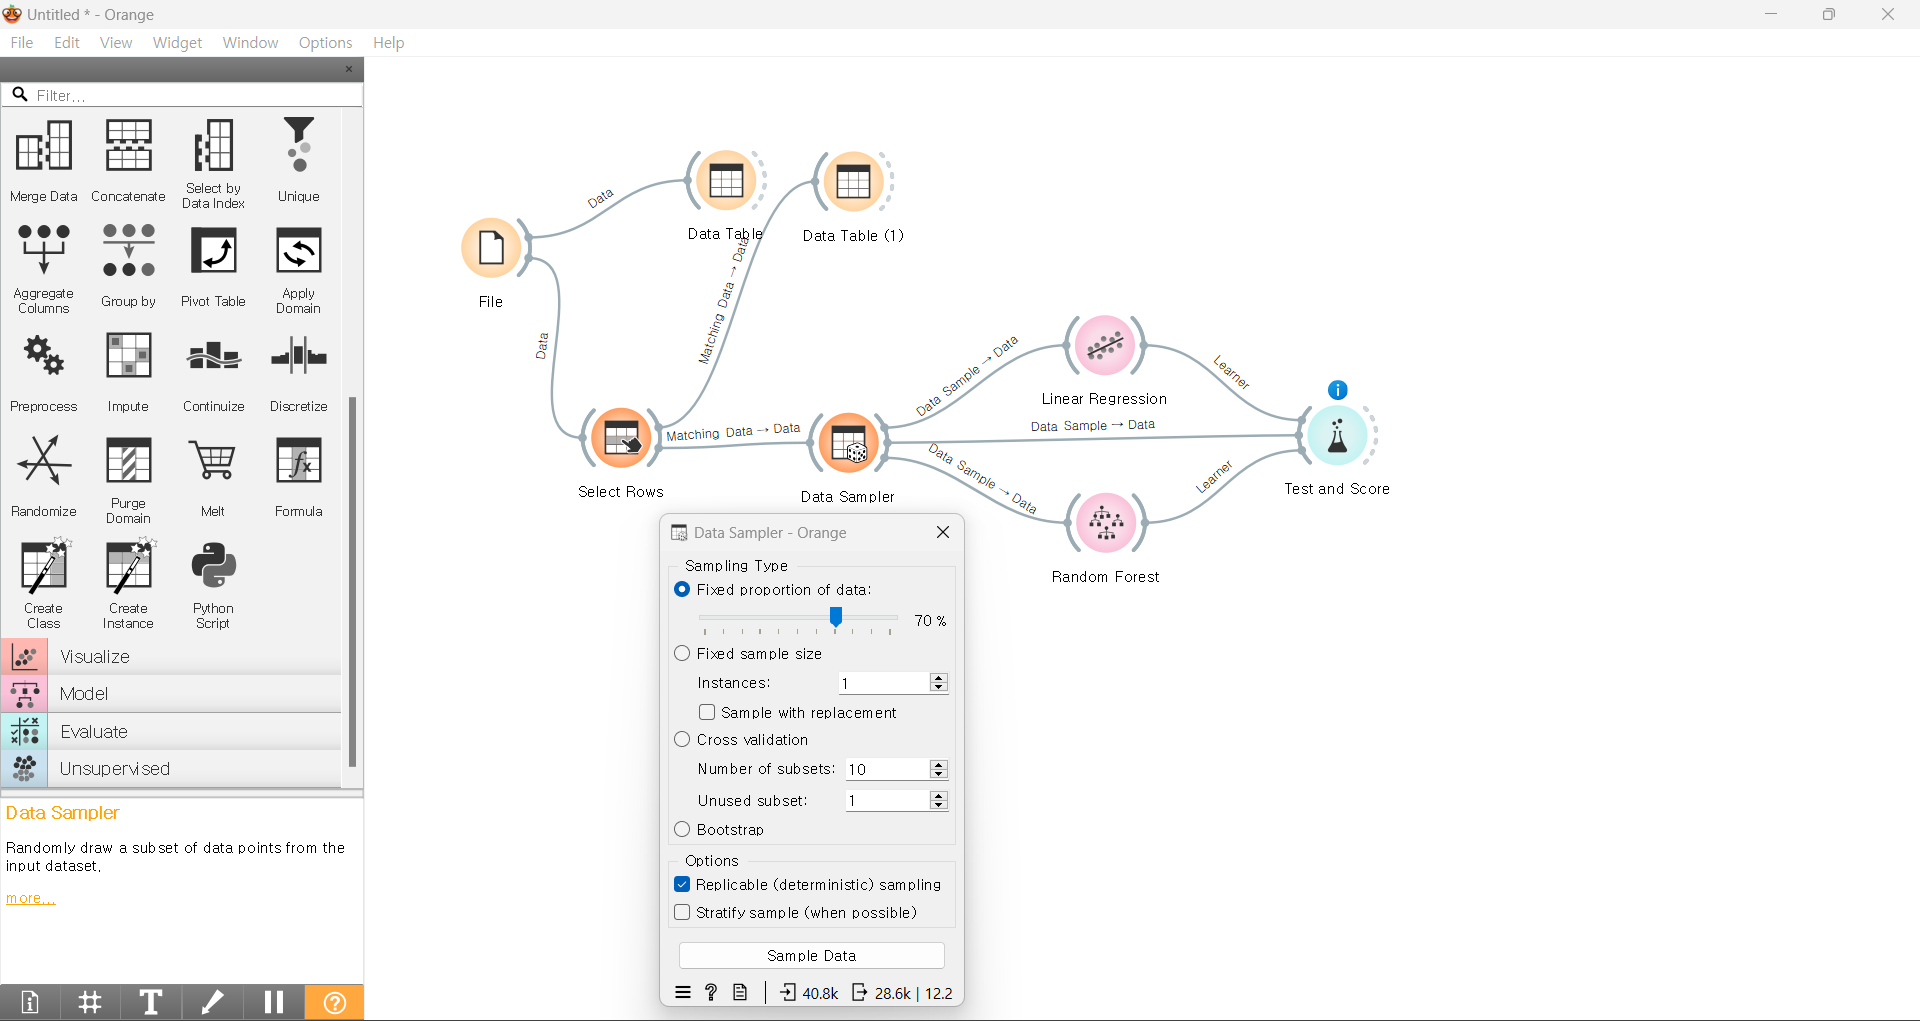Select the Apply Domain widget
This screenshot has width=1920, height=1021.
pyautogui.click(x=298, y=268)
